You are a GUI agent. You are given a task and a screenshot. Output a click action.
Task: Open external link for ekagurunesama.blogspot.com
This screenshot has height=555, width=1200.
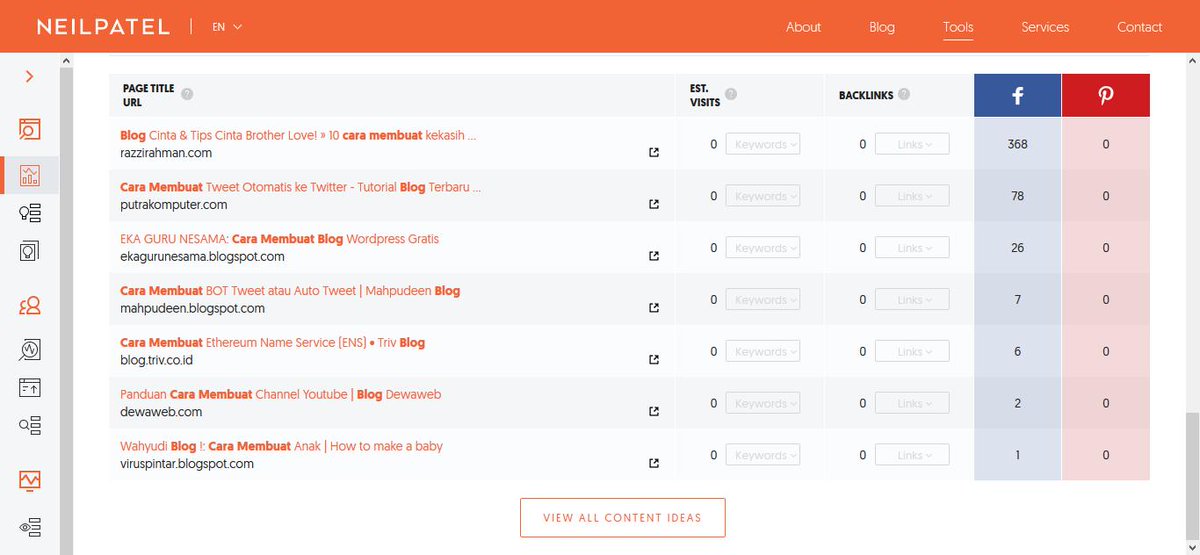point(654,256)
